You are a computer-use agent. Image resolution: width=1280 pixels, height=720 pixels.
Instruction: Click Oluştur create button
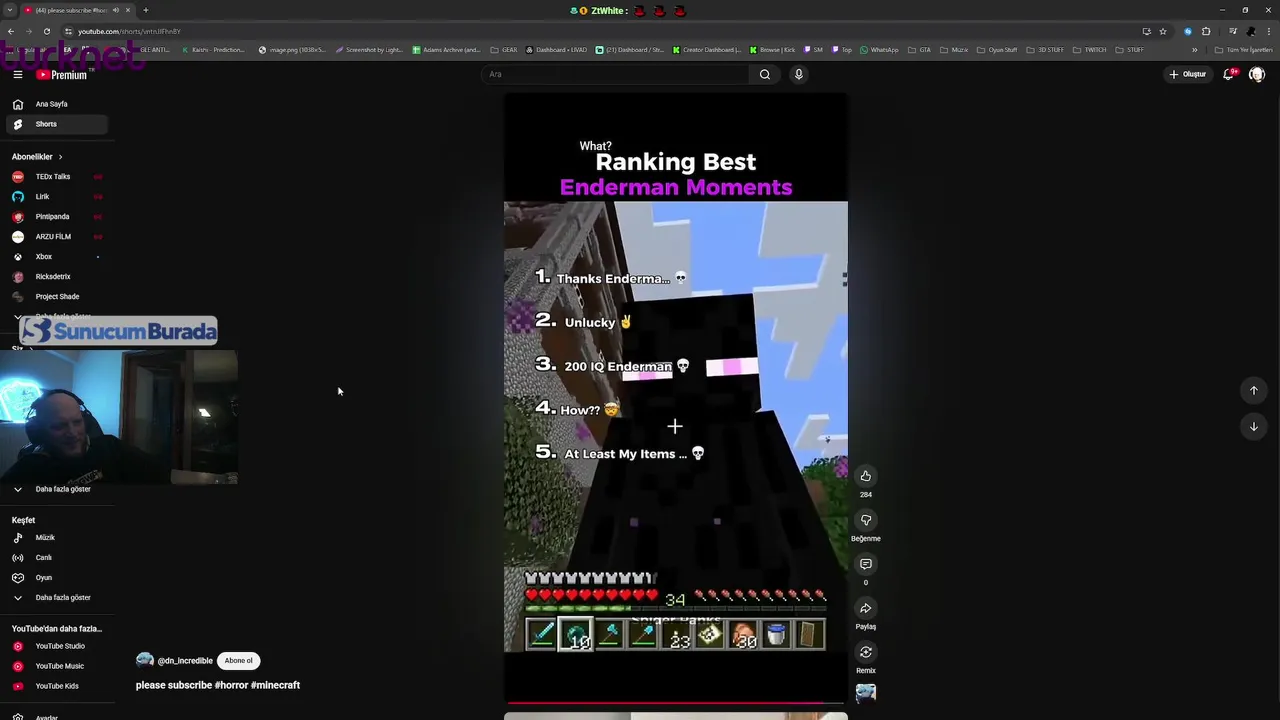(x=1188, y=74)
